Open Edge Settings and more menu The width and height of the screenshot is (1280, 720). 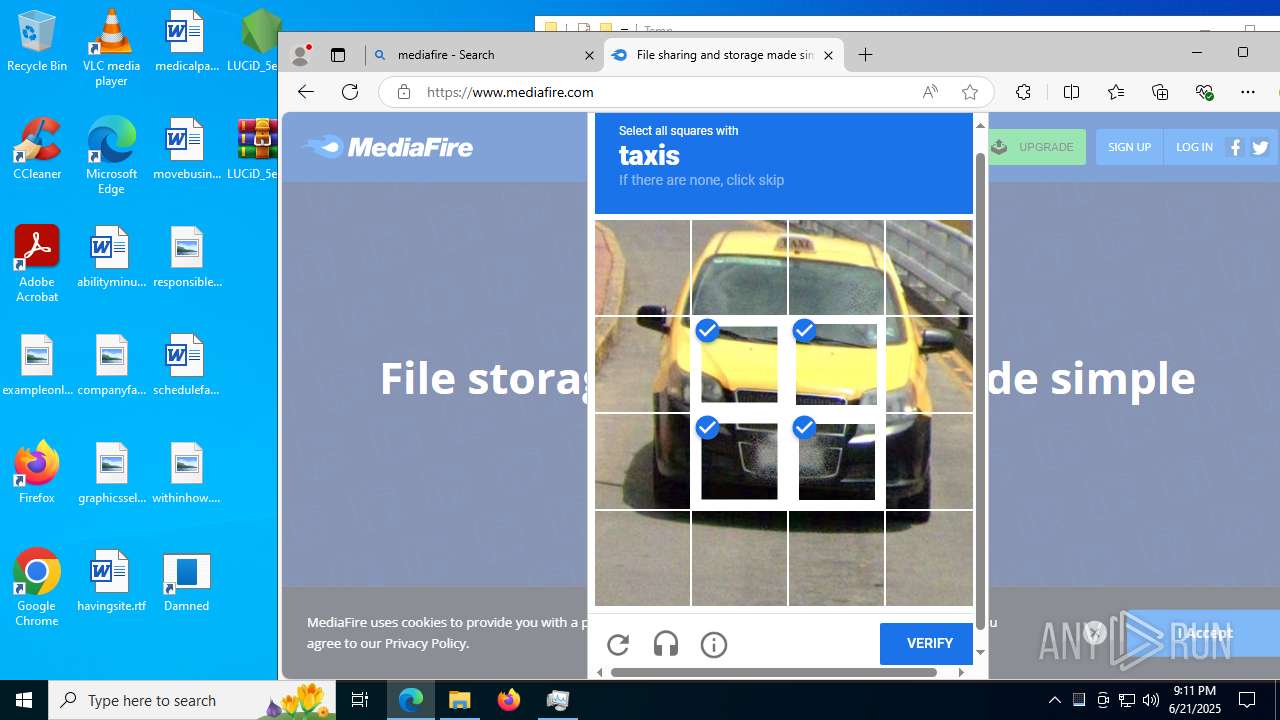(1248, 92)
